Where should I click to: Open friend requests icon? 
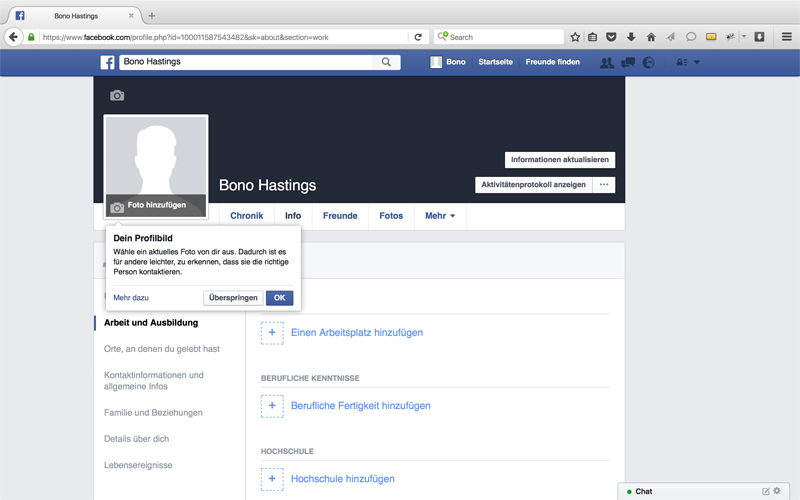point(607,63)
